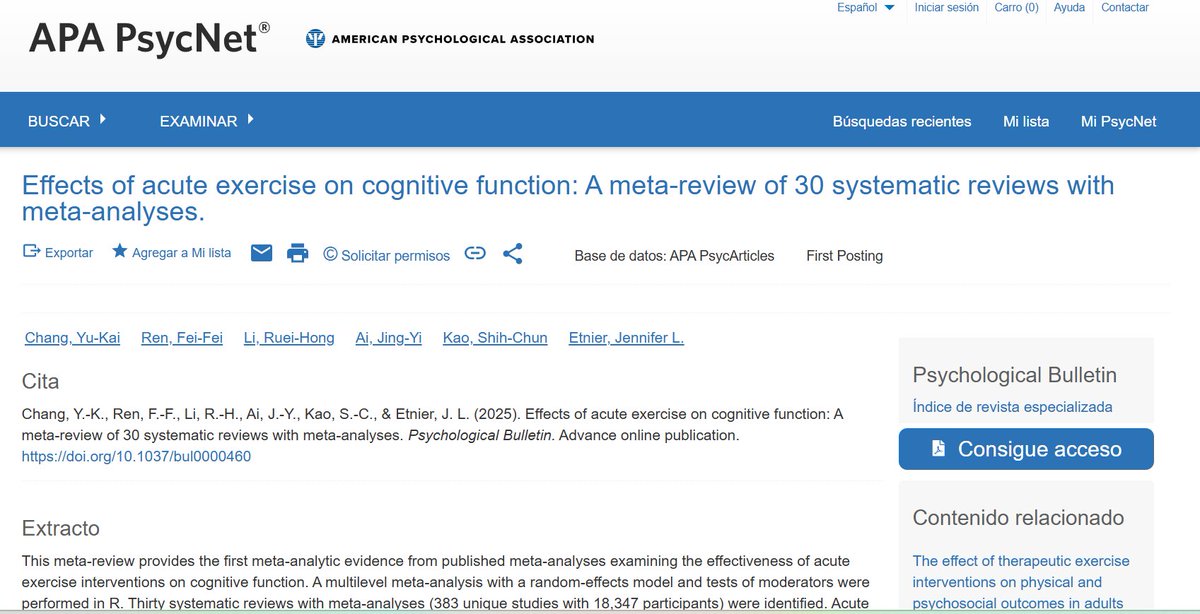Click the AMERICAN PSYCHOLOGICAL ASSOCIATION header text
Screen dimensions: 1200x614
coord(462,39)
